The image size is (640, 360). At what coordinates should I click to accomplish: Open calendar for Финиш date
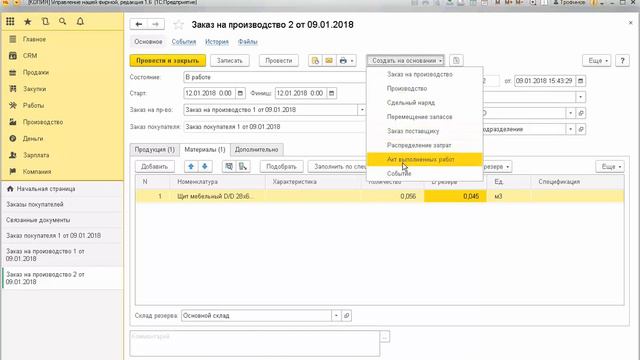(x=331, y=93)
